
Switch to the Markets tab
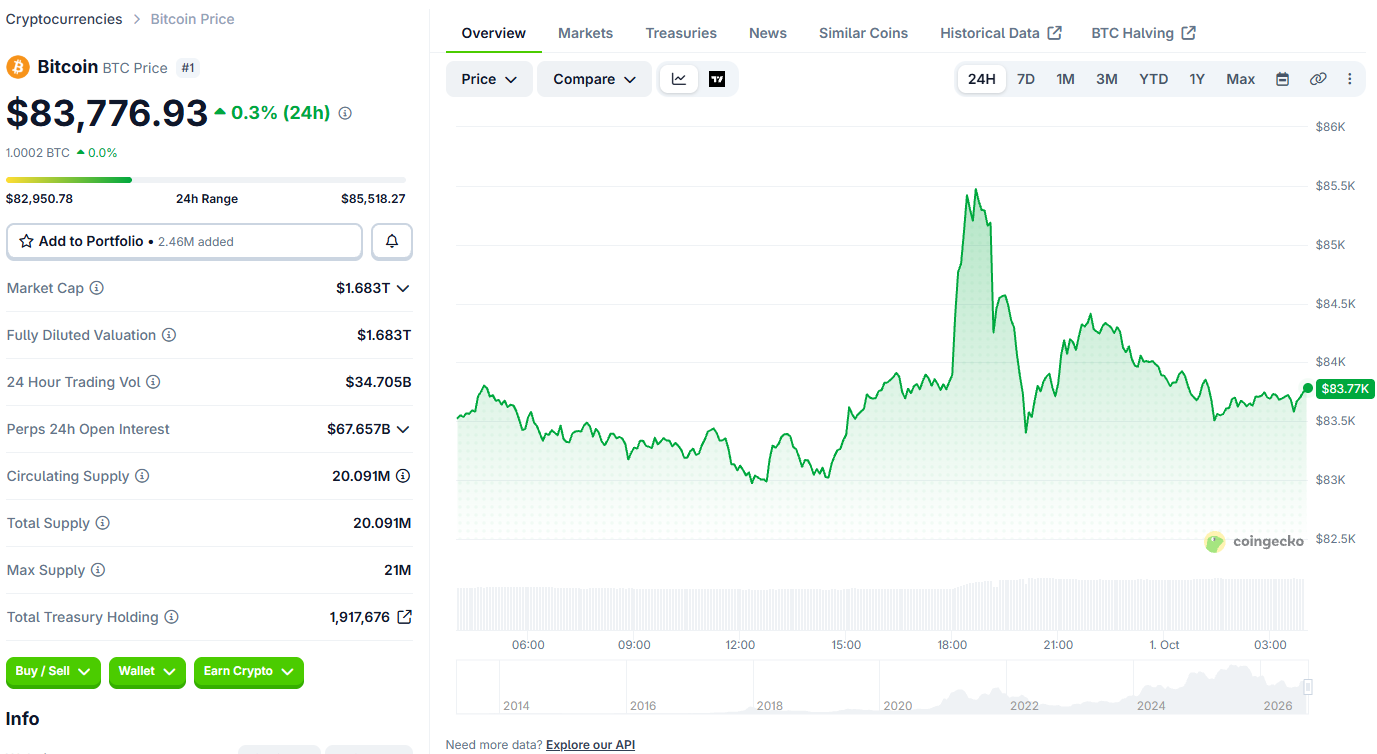click(x=586, y=33)
